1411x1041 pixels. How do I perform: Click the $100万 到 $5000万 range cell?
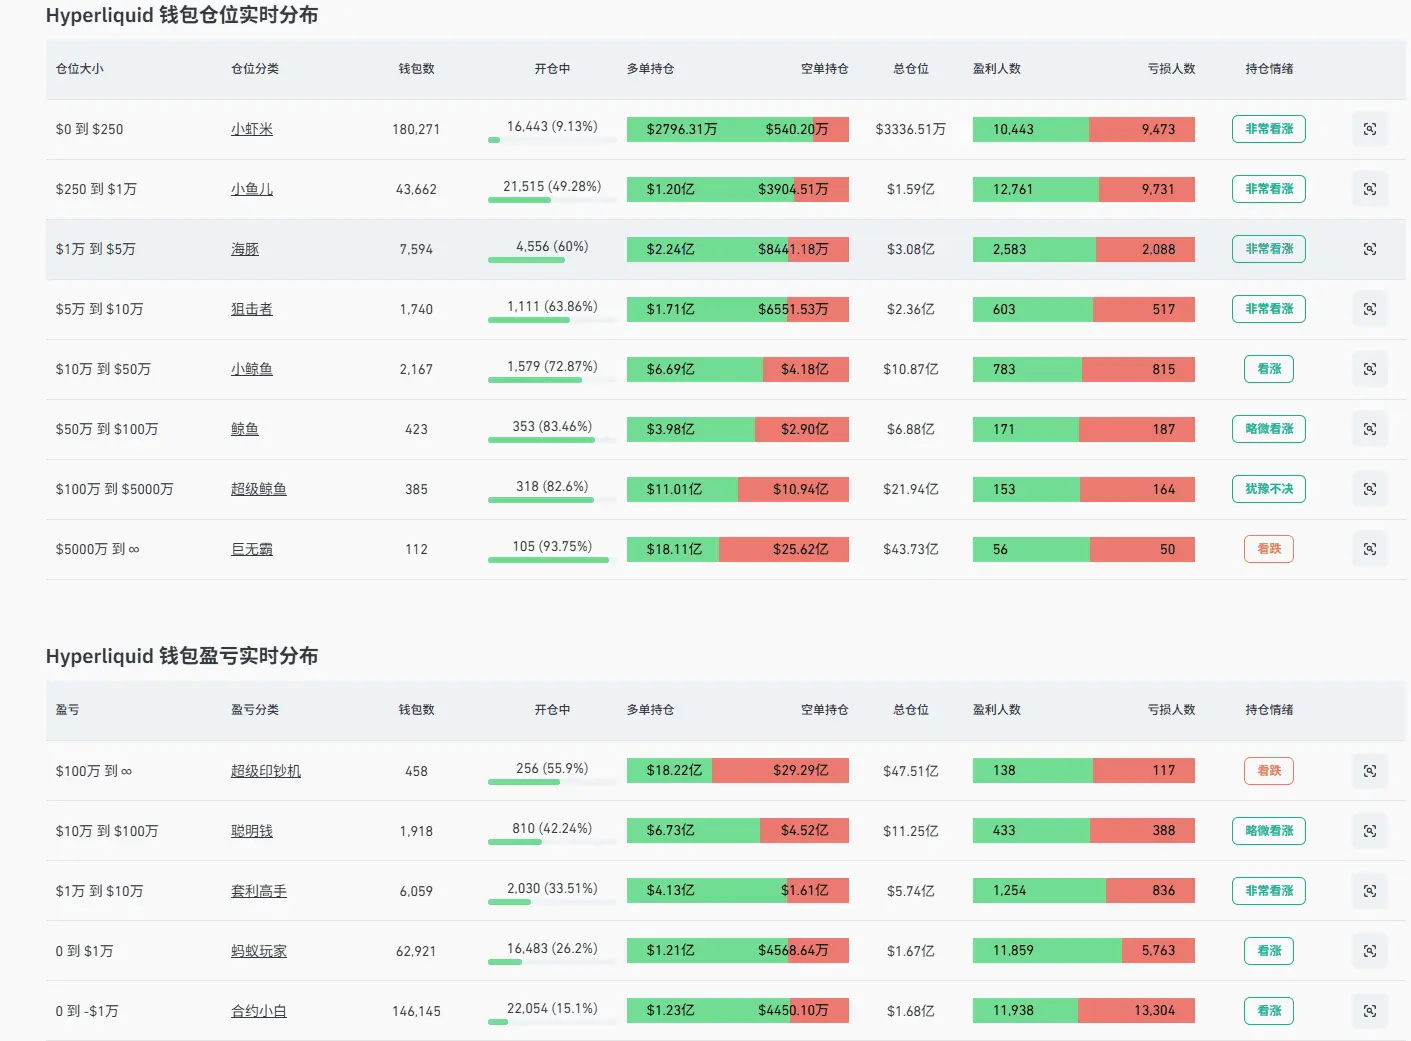[115, 489]
